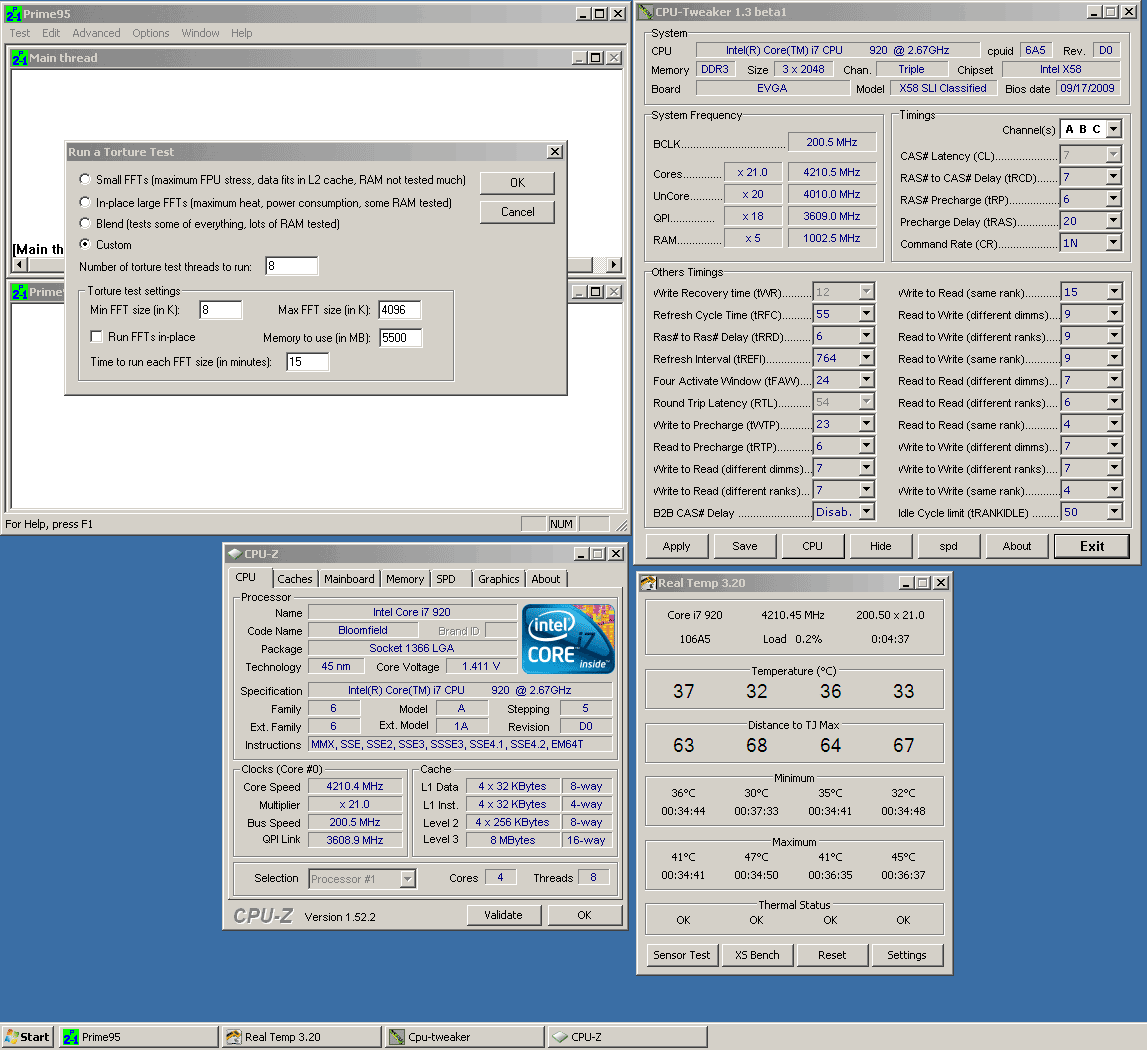Image resolution: width=1147 pixels, height=1050 pixels.
Task: Click the CPU-Tweaker title bar icon
Action: 646,12
